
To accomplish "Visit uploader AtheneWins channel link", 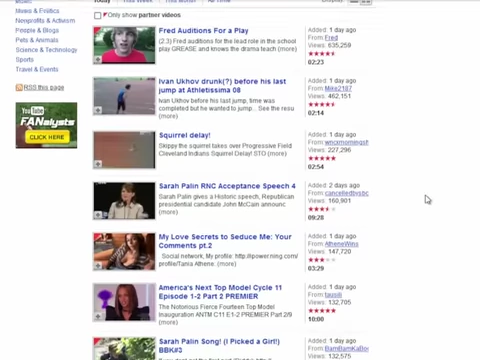I will [x=341, y=244].
